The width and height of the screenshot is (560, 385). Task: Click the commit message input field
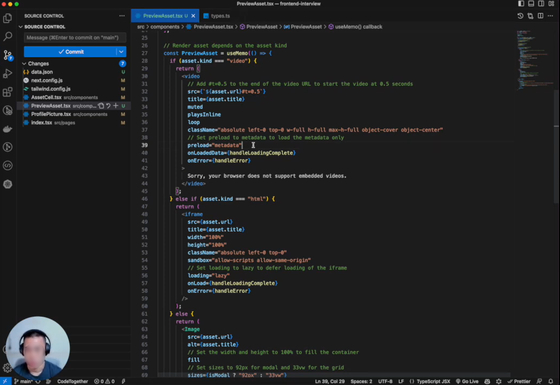pyautogui.click(x=75, y=38)
